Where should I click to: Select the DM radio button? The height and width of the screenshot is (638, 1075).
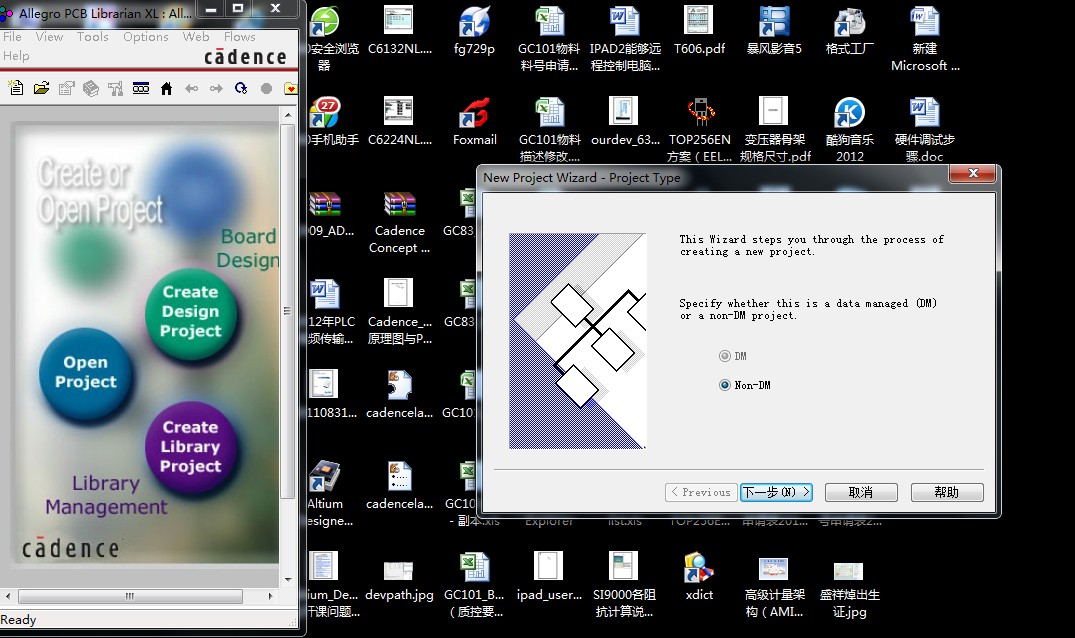[725, 356]
